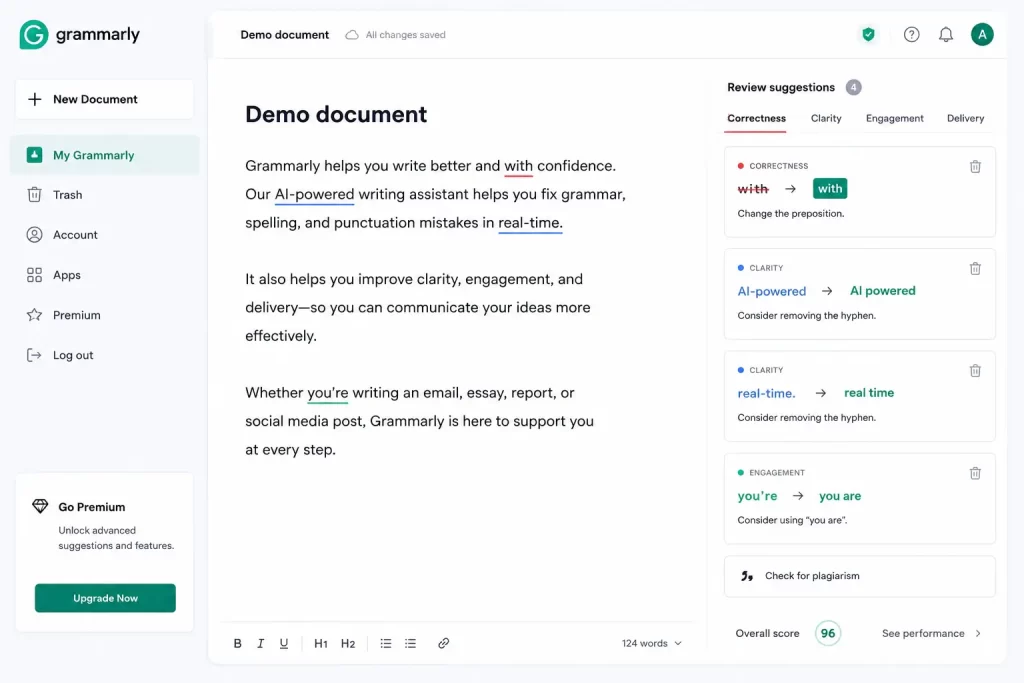The image size is (1024, 683).
Task: Click 'Consider using "you are".' description
Action: [792, 520]
